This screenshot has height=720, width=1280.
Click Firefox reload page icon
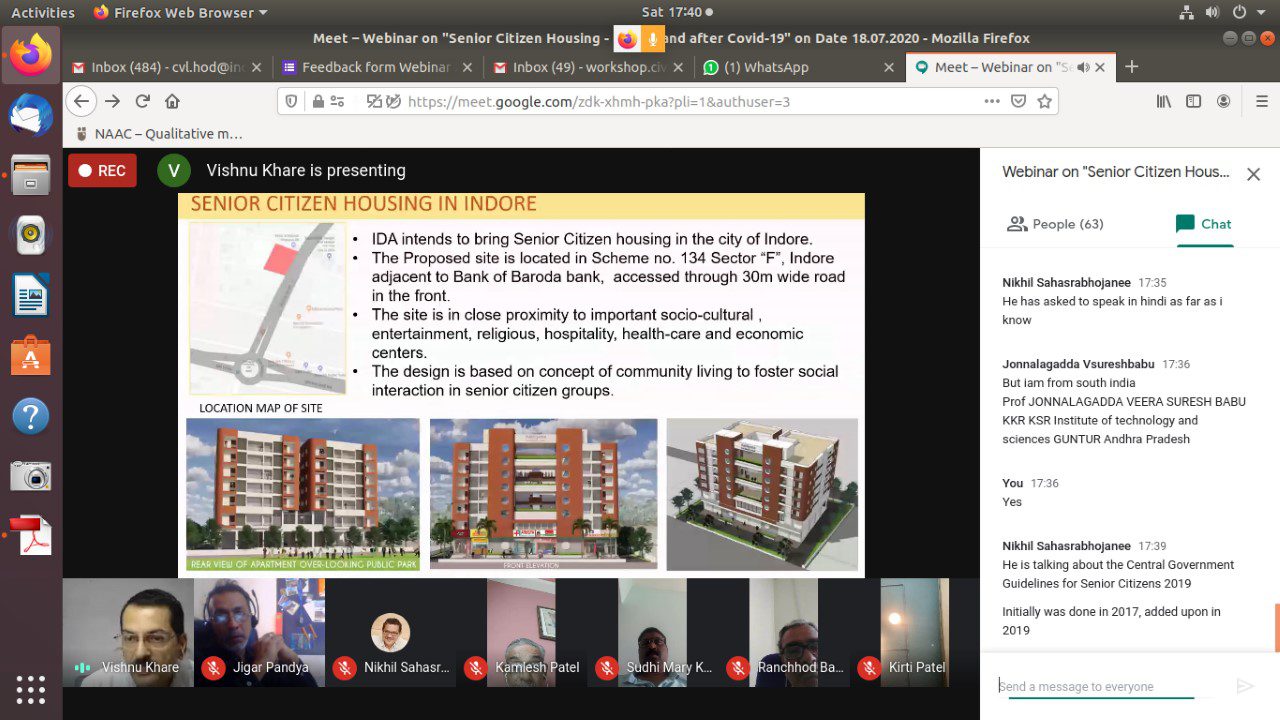pos(142,101)
